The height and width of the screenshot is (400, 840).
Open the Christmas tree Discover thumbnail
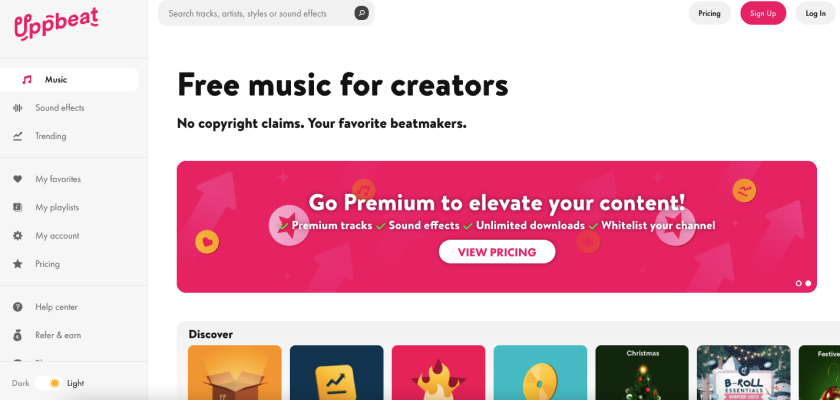(x=642, y=372)
